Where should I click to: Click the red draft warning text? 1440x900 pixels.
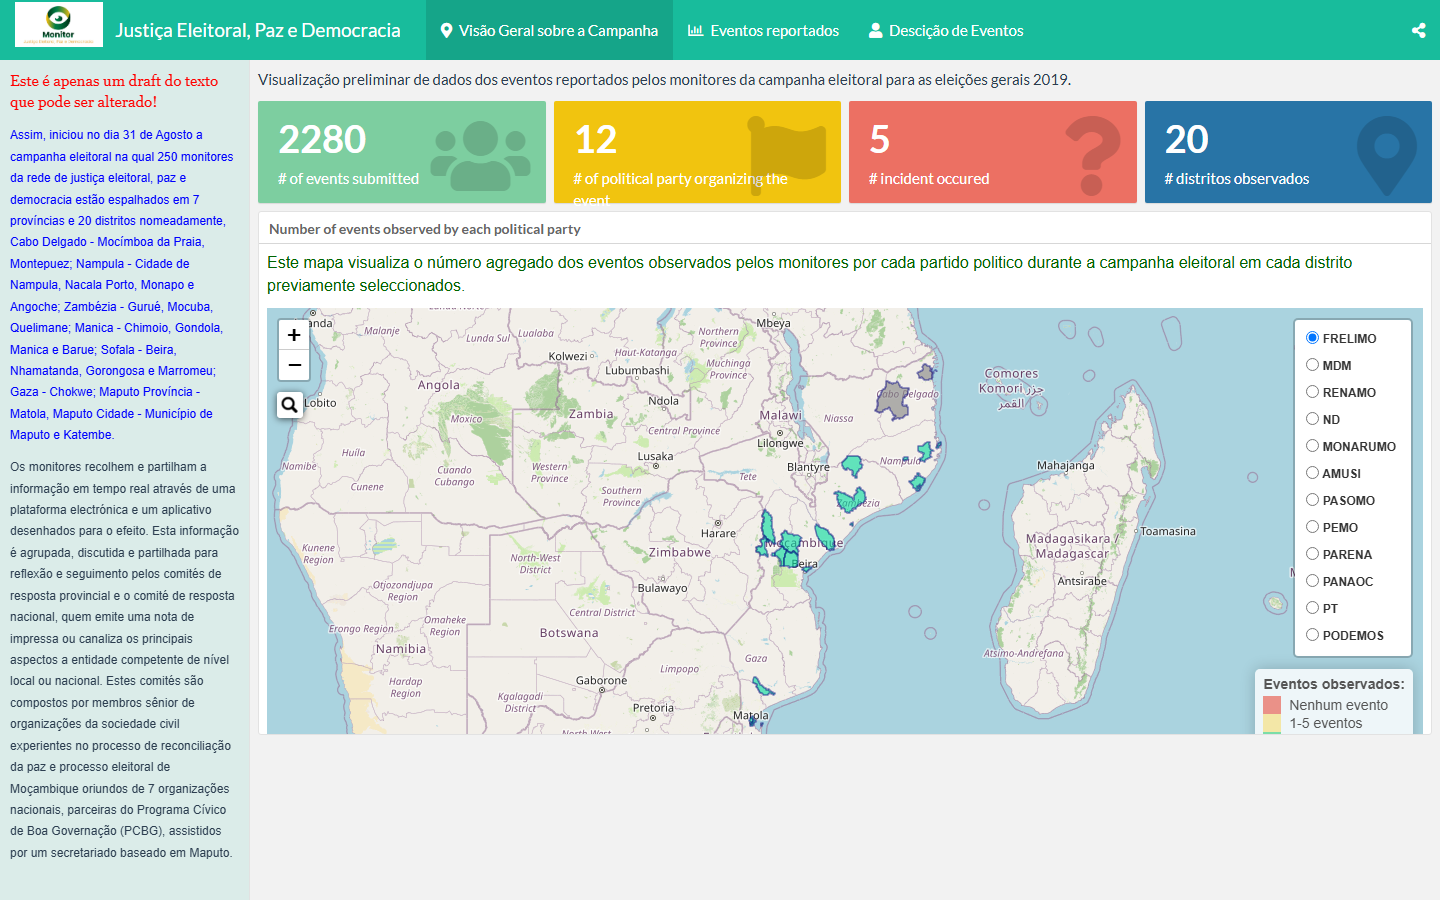click(114, 91)
